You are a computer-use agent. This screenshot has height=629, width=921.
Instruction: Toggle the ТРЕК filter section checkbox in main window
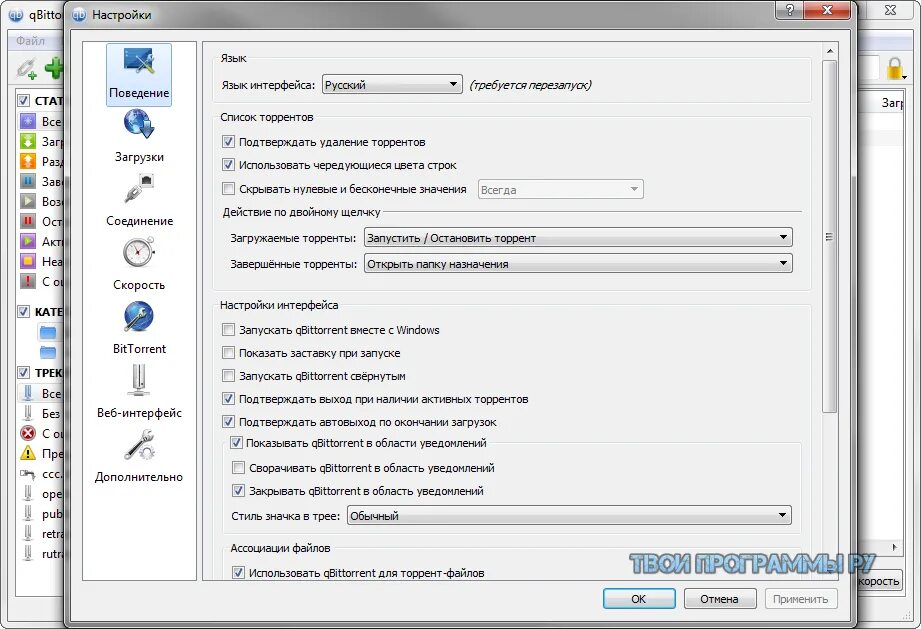click(x=23, y=372)
